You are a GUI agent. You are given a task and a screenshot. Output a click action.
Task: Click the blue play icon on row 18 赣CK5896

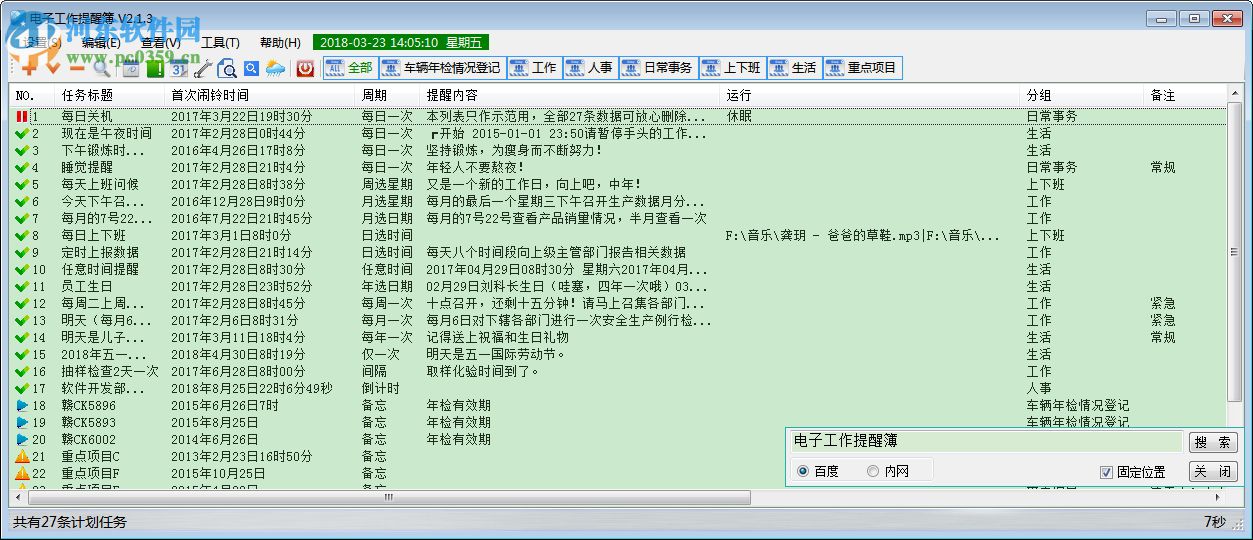[x=22, y=405]
